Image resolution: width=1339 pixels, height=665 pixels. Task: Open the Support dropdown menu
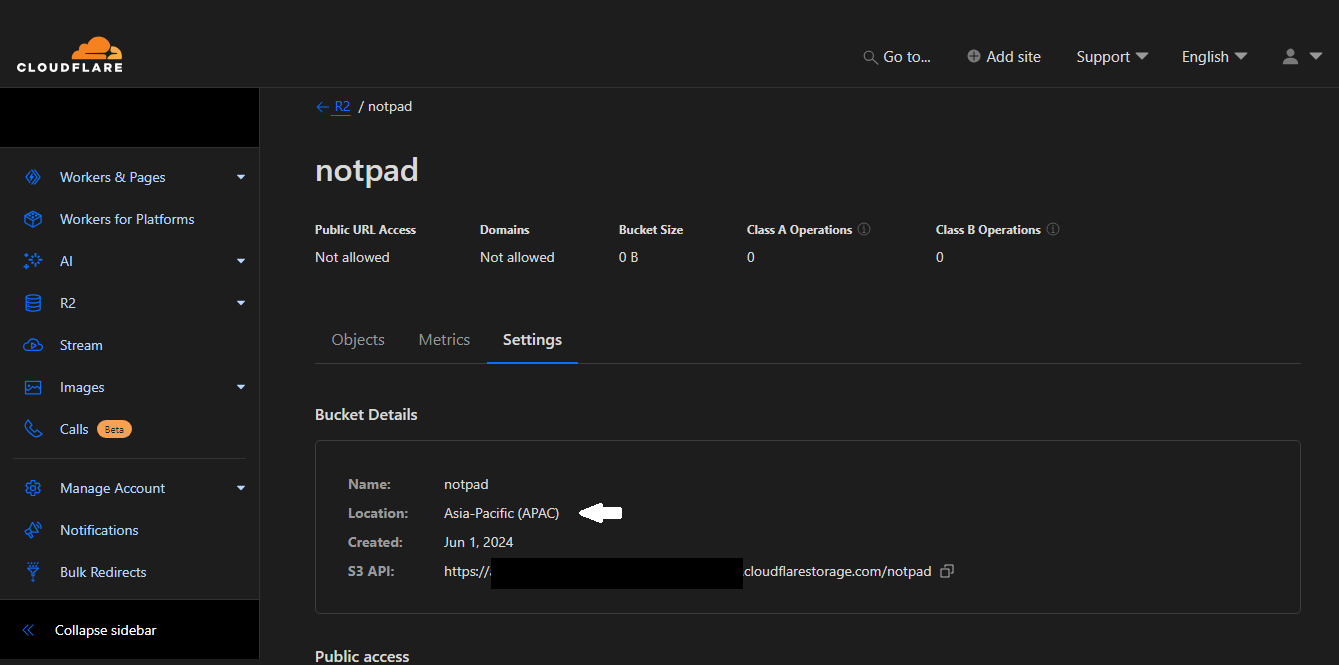[x=1111, y=57]
